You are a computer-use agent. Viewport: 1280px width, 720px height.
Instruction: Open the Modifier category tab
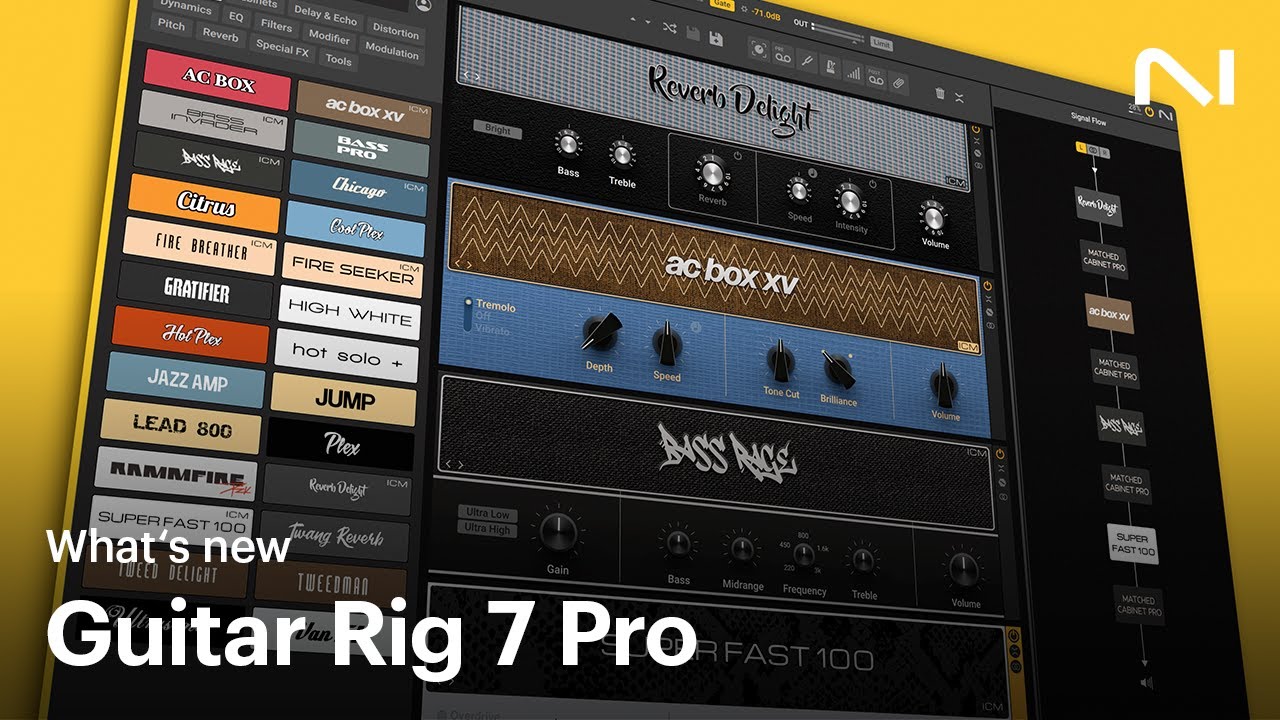329,38
